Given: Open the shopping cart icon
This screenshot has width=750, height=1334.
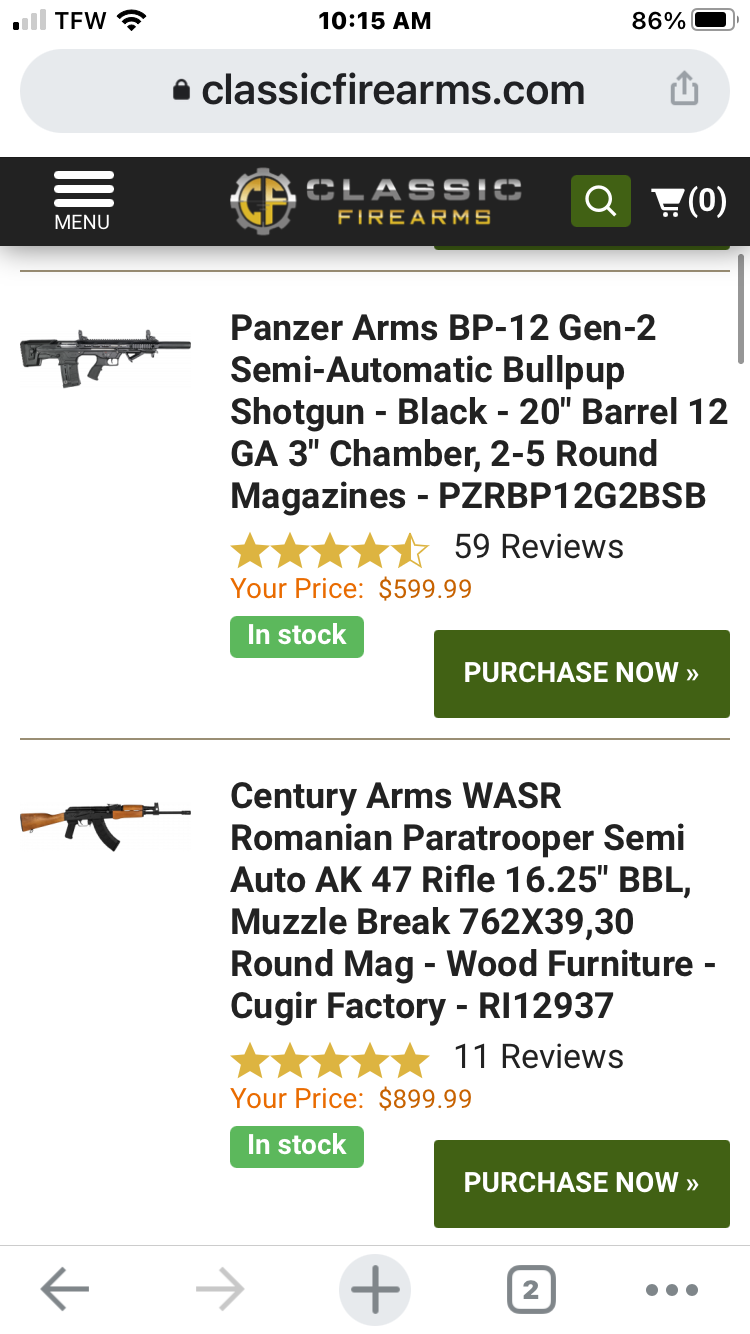Looking at the screenshot, I should 688,201.
